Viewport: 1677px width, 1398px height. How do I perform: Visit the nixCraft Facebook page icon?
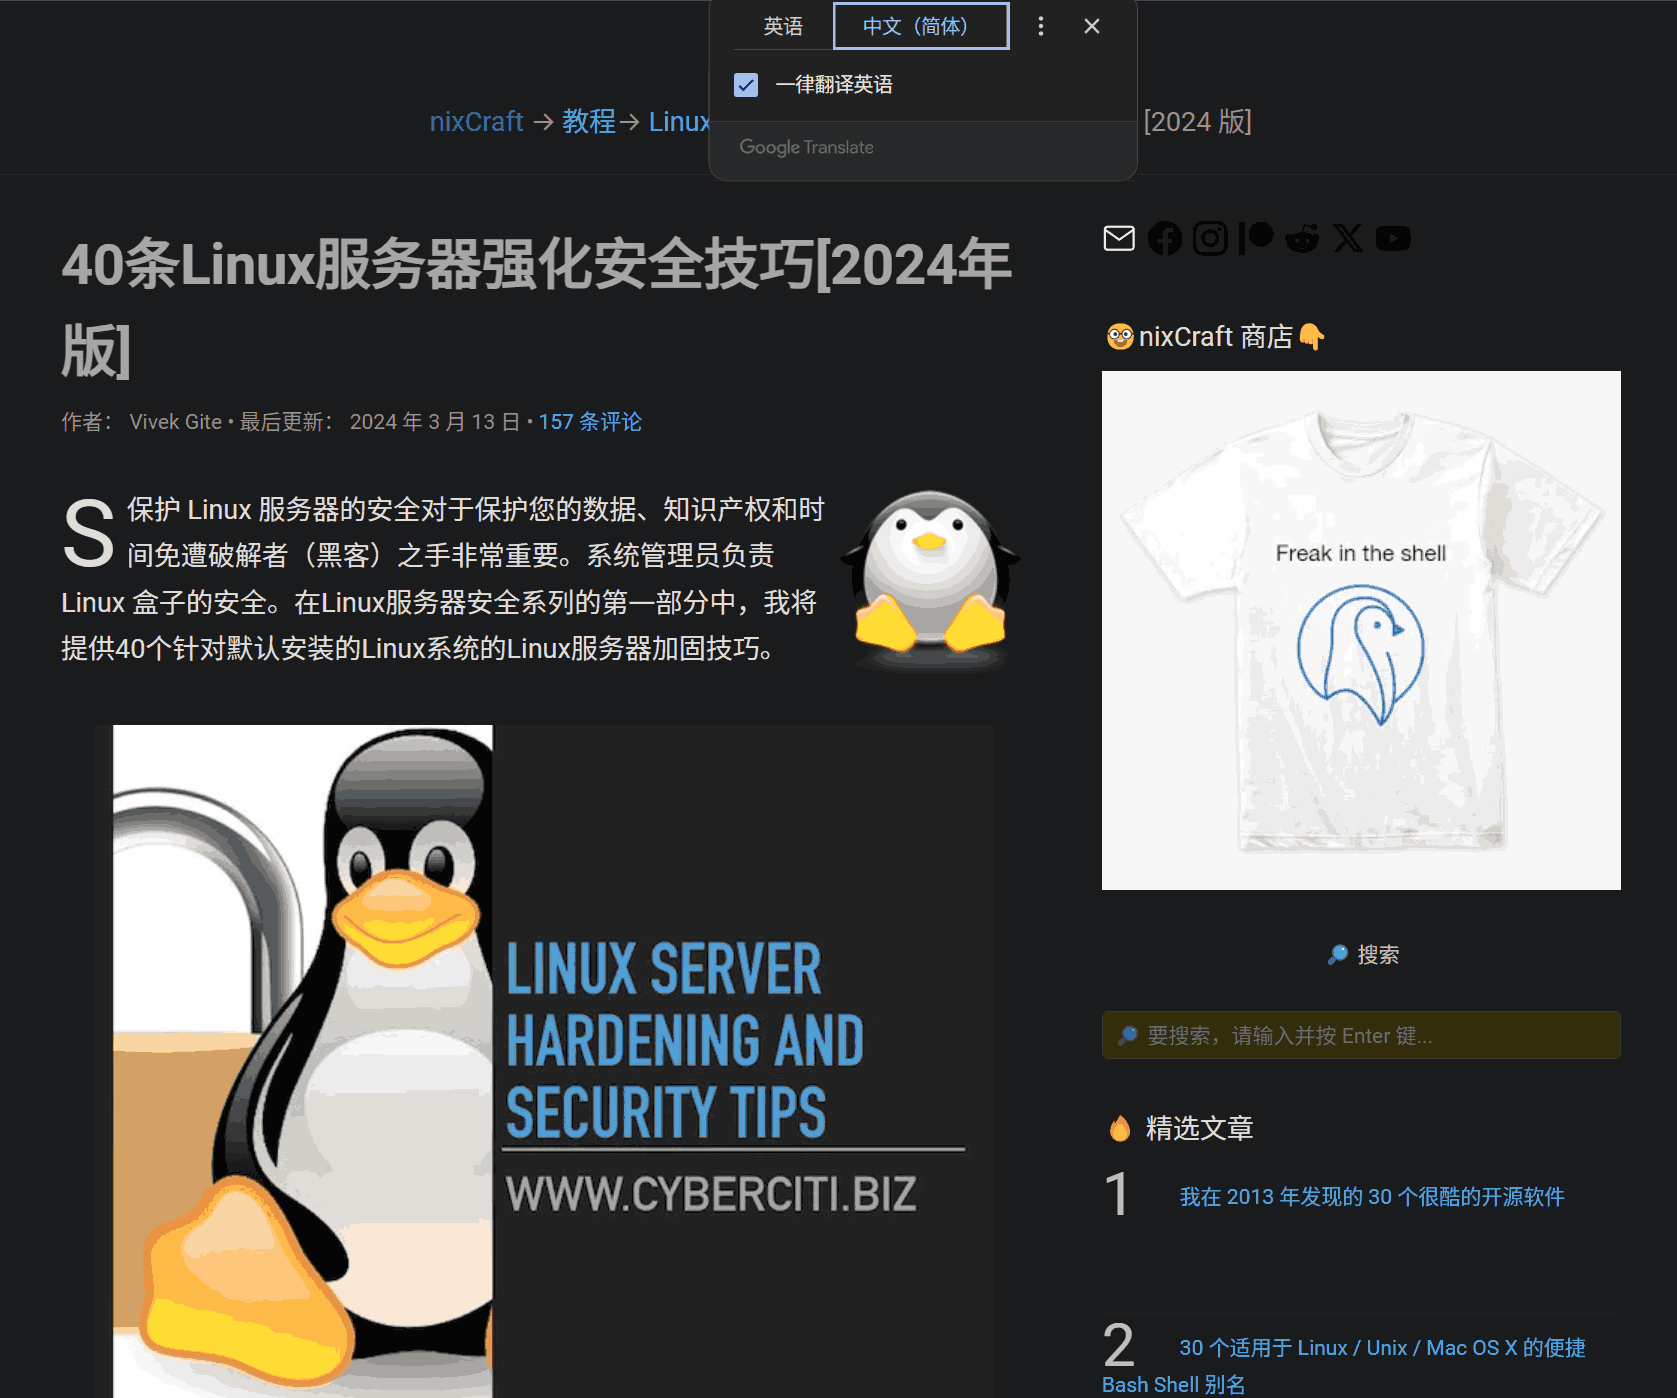[x=1165, y=238]
